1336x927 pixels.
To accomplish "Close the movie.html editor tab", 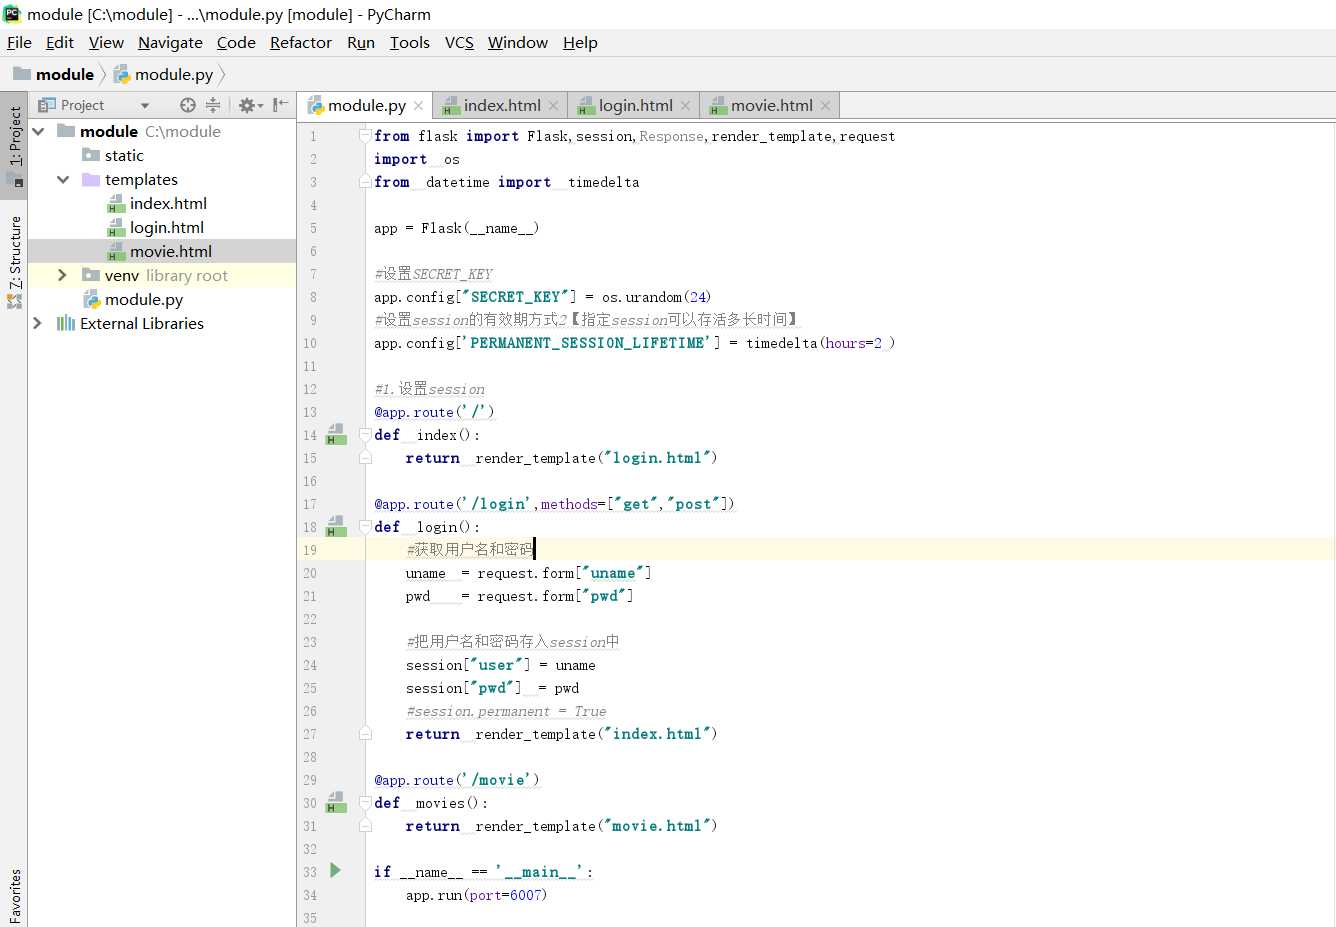I will tap(825, 105).
